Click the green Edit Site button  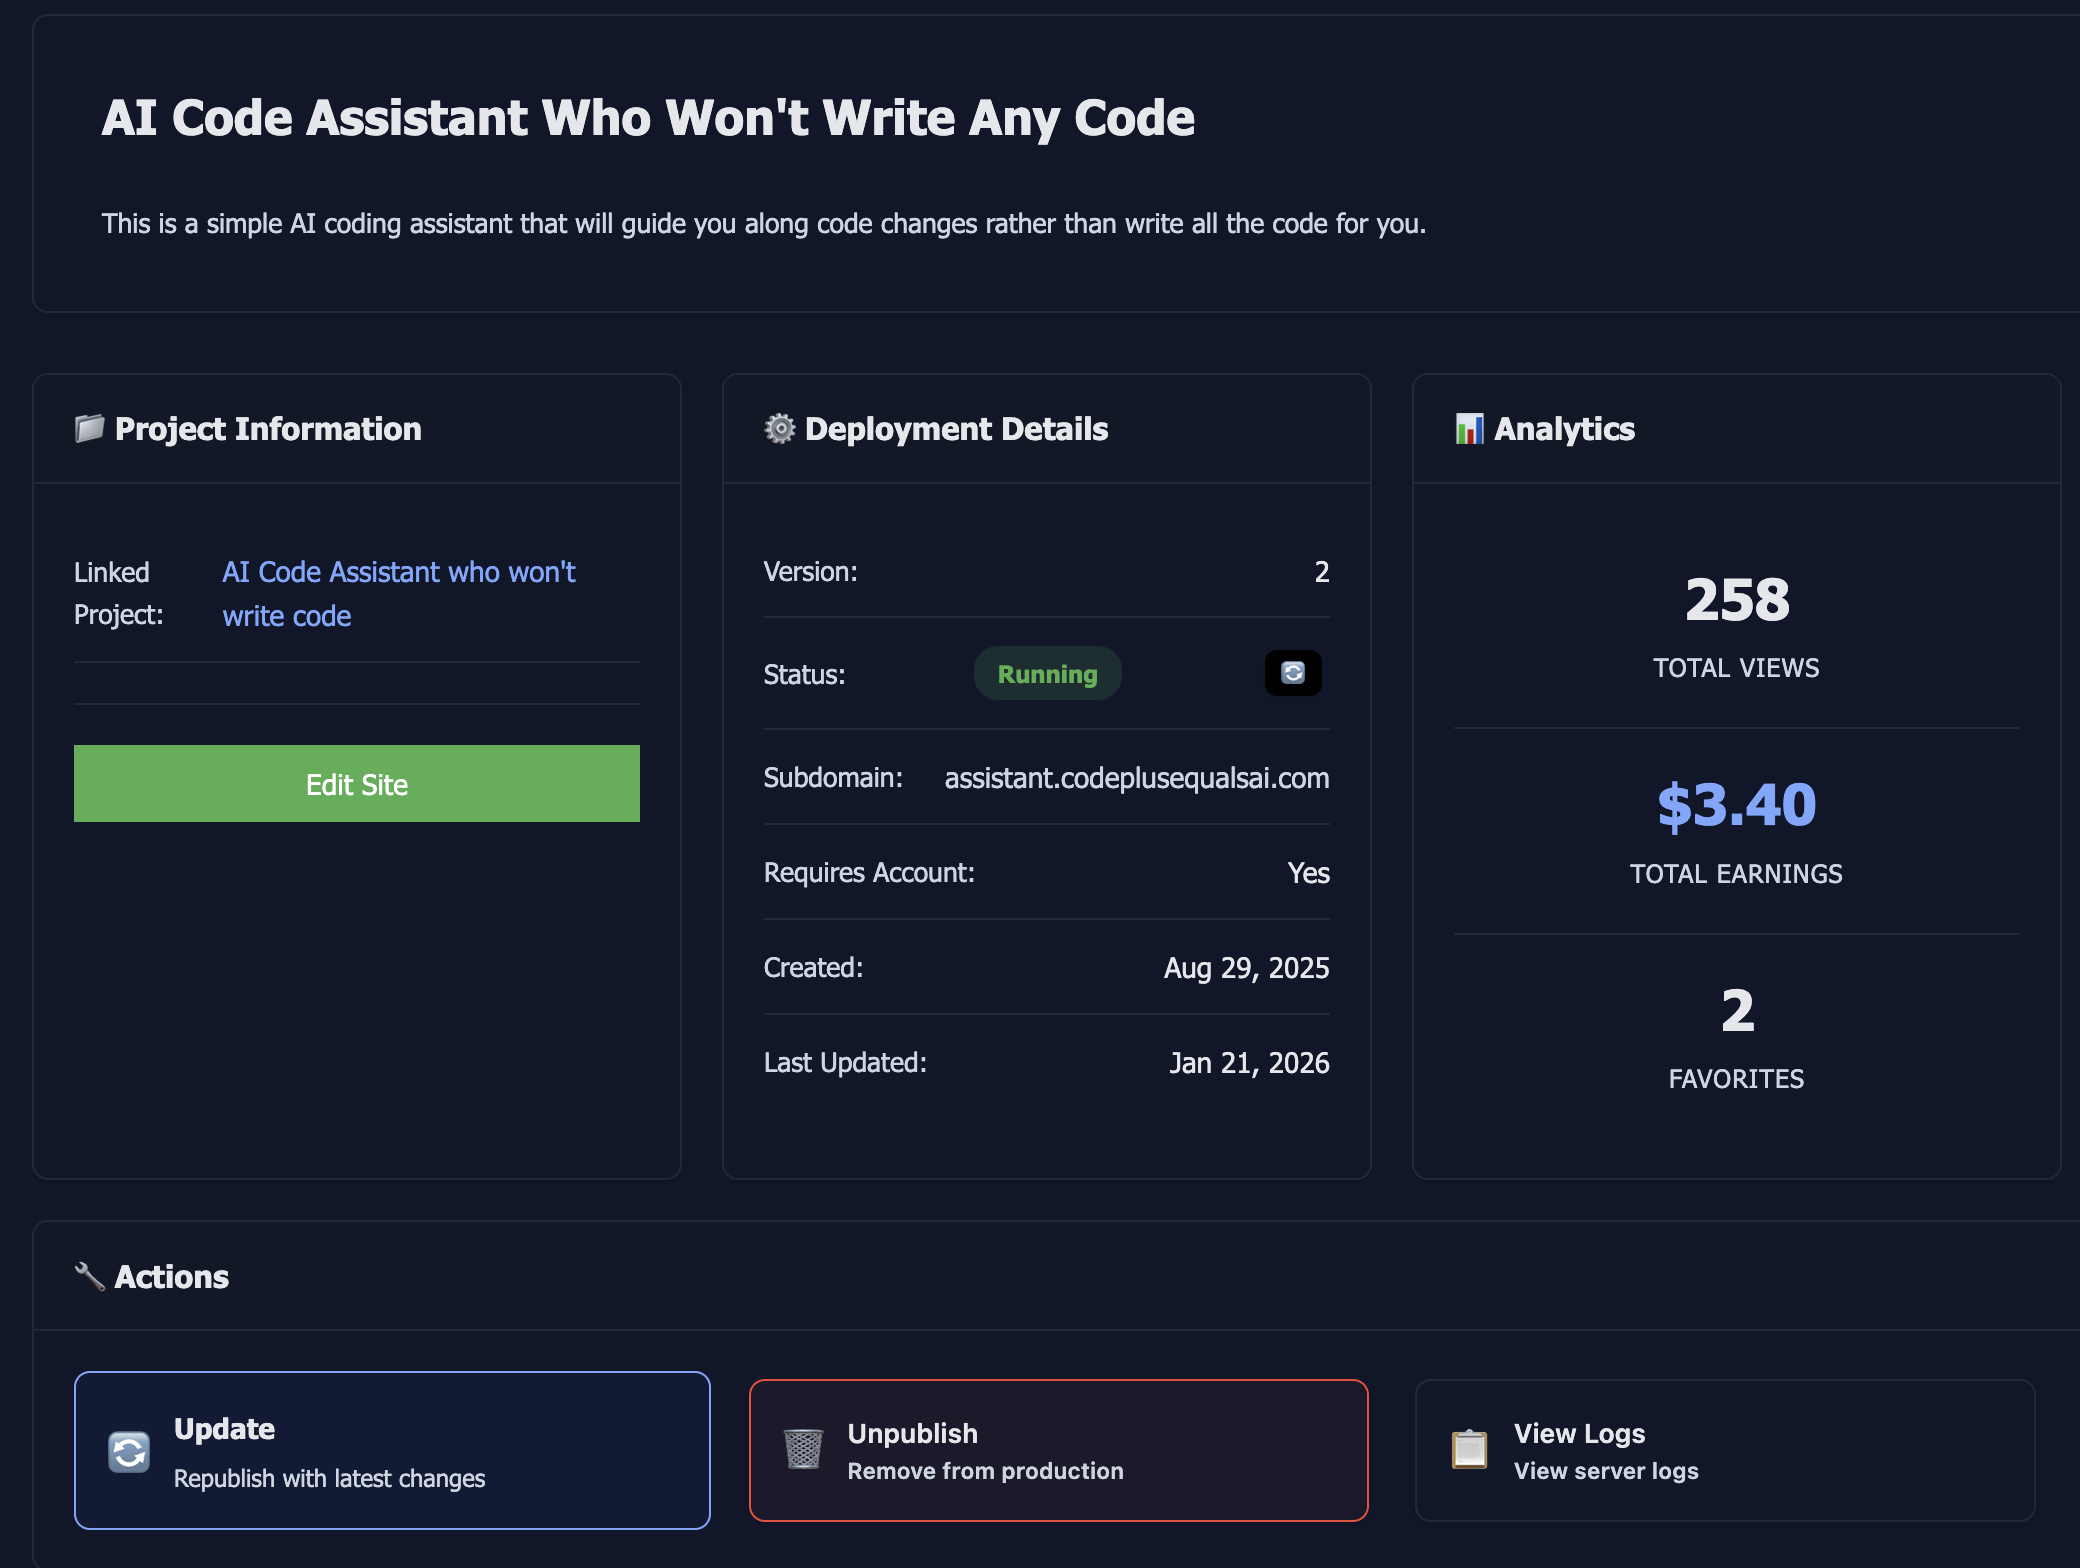point(356,784)
